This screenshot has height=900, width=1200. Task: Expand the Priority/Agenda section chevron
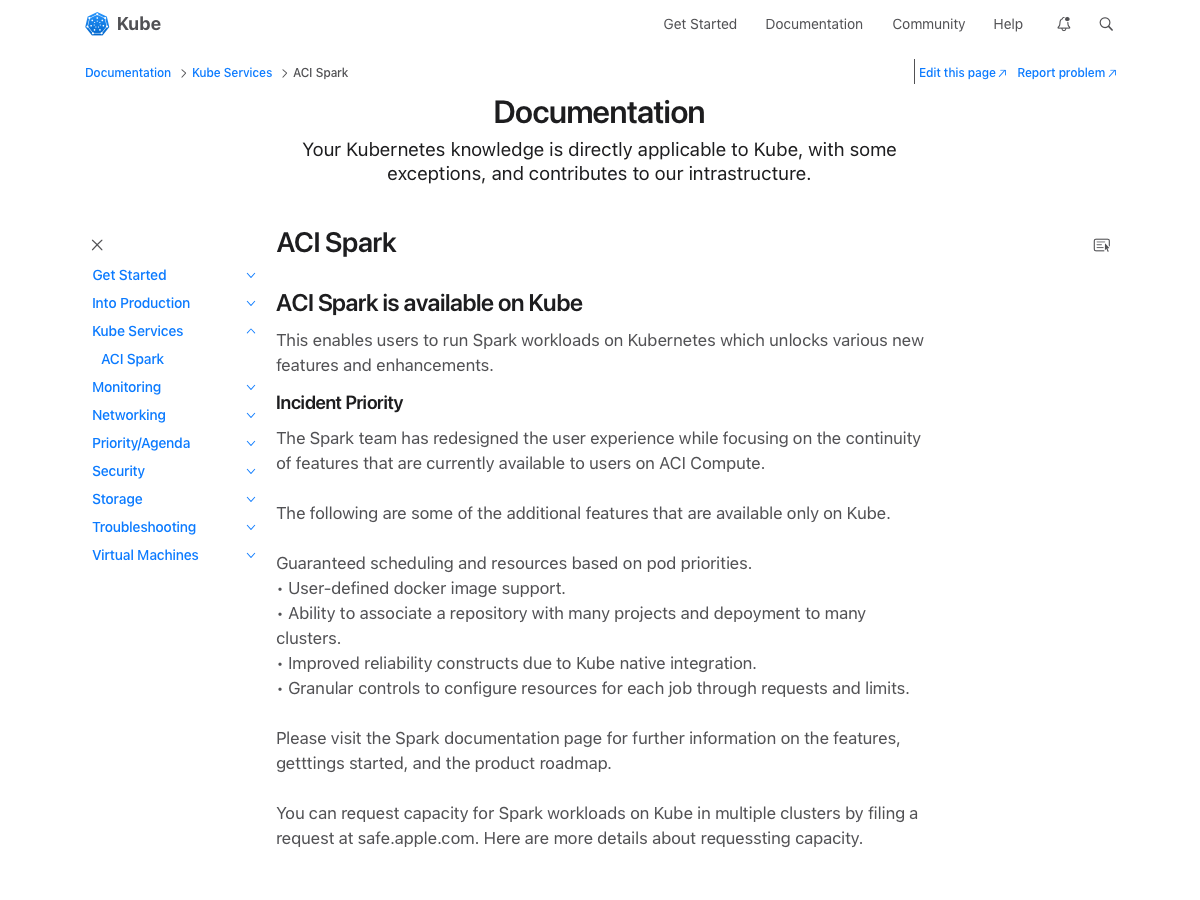coord(251,443)
